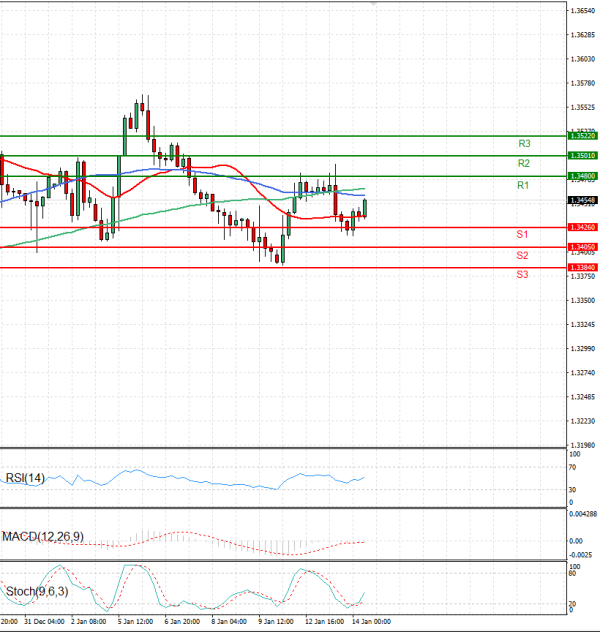Select the 1.34050 red price tag
This screenshot has width=600, height=632.
[582, 247]
